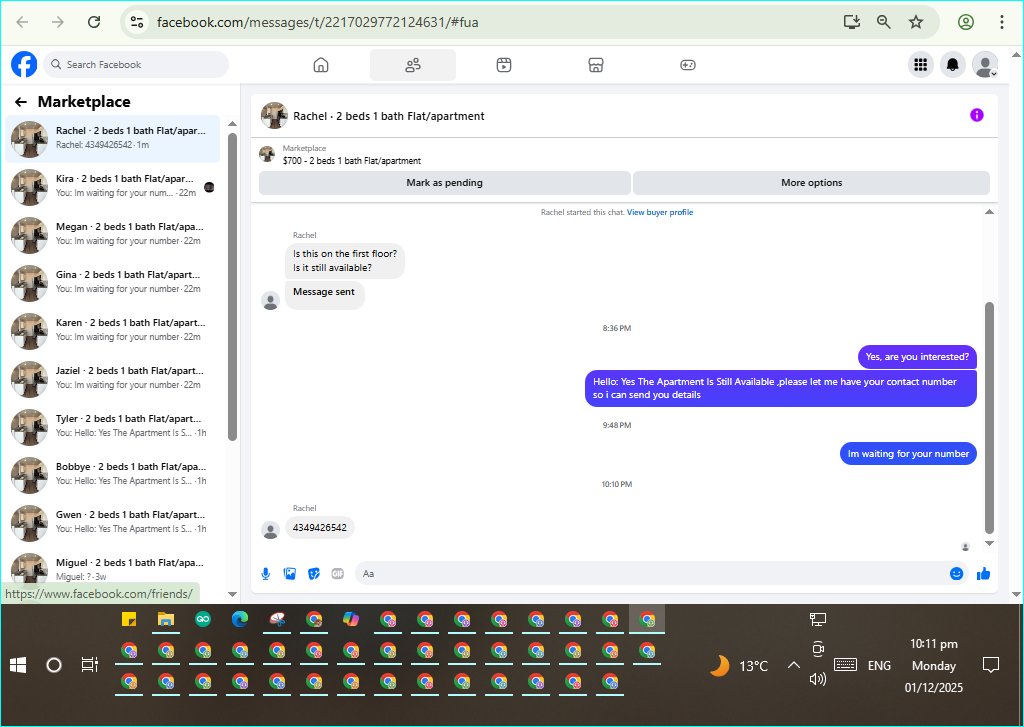
Task: Open conversation info purple icon
Action: pos(976,116)
